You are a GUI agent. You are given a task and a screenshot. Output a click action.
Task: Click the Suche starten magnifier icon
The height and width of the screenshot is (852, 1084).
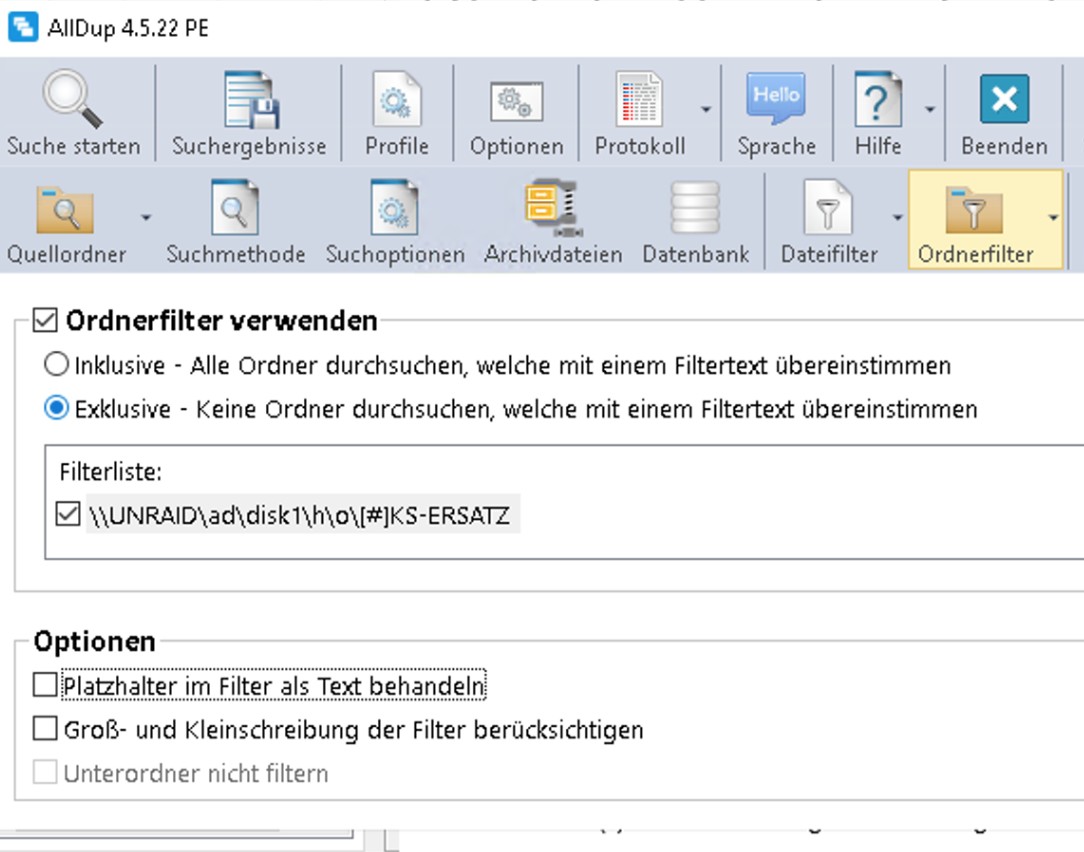point(72,100)
